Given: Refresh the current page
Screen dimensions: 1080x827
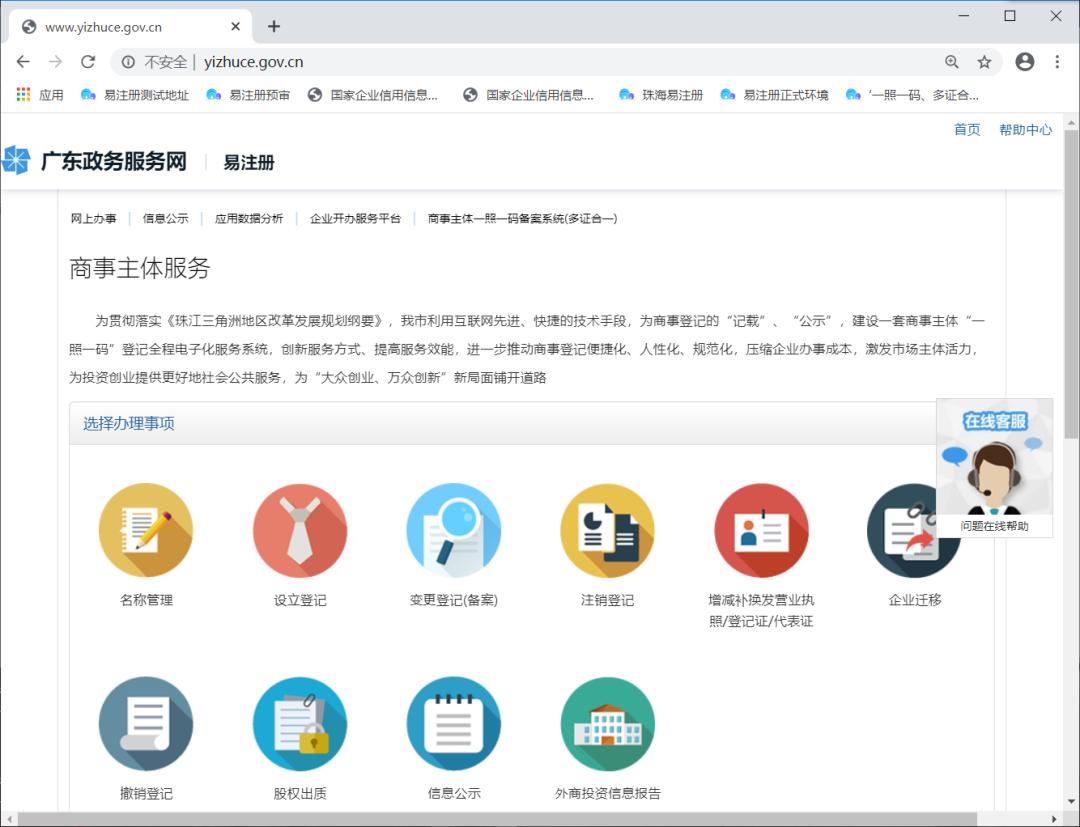Looking at the screenshot, I should (88, 61).
